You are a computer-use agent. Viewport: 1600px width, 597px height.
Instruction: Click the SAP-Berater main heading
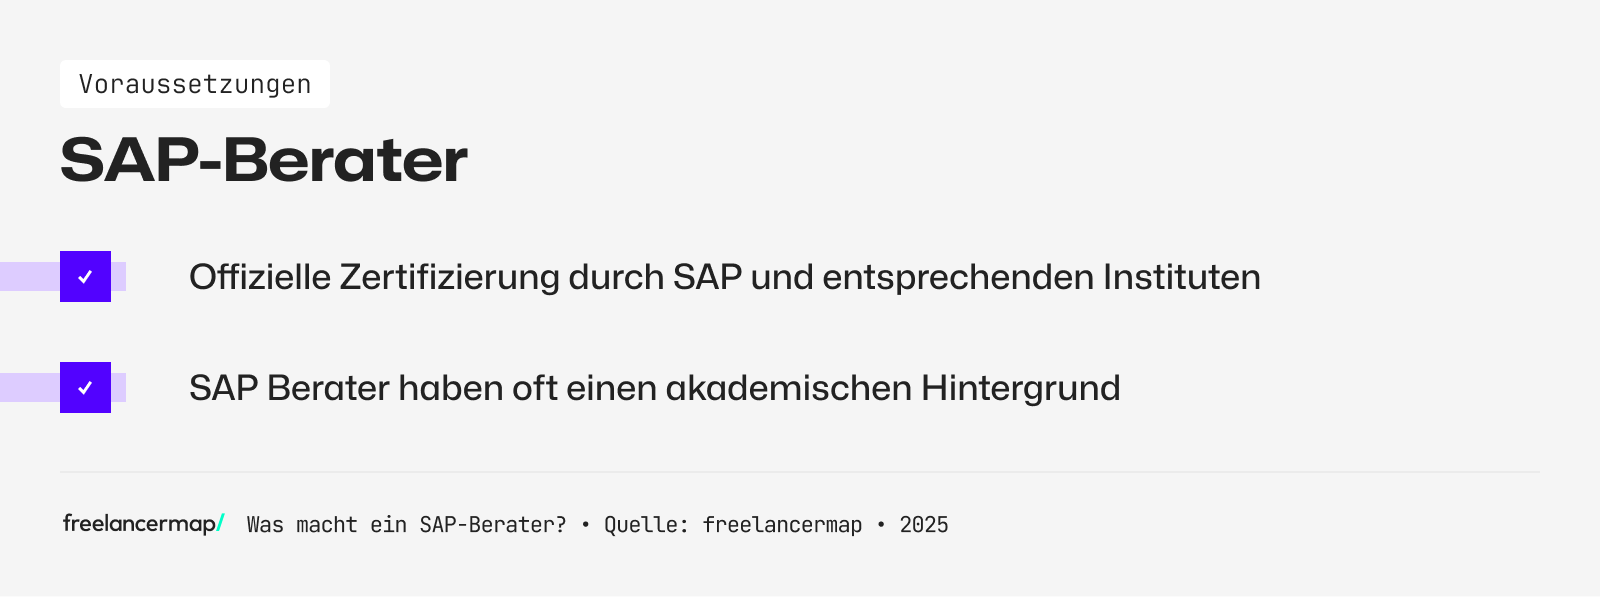click(264, 160)
